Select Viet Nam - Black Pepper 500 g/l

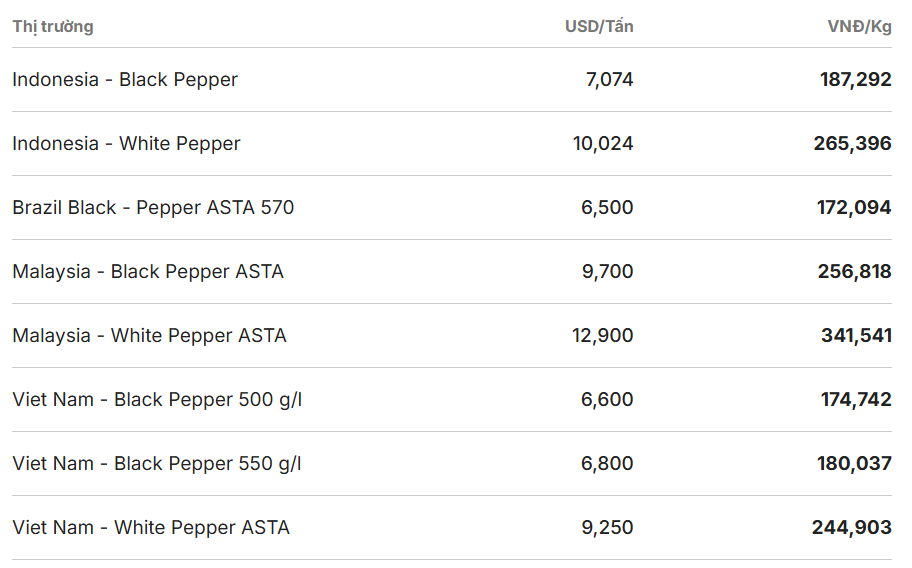[157, 399]
